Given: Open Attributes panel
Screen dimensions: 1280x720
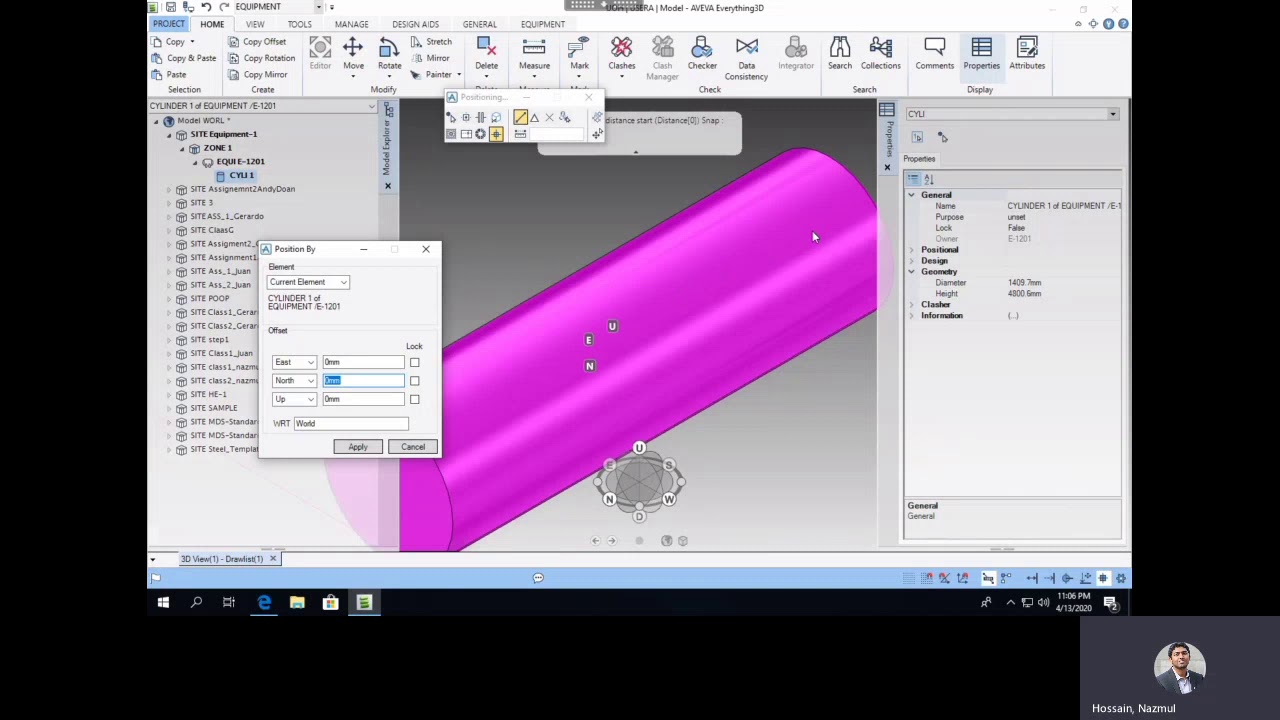Looking at the screenshot, I should (x=1027, y=54).
